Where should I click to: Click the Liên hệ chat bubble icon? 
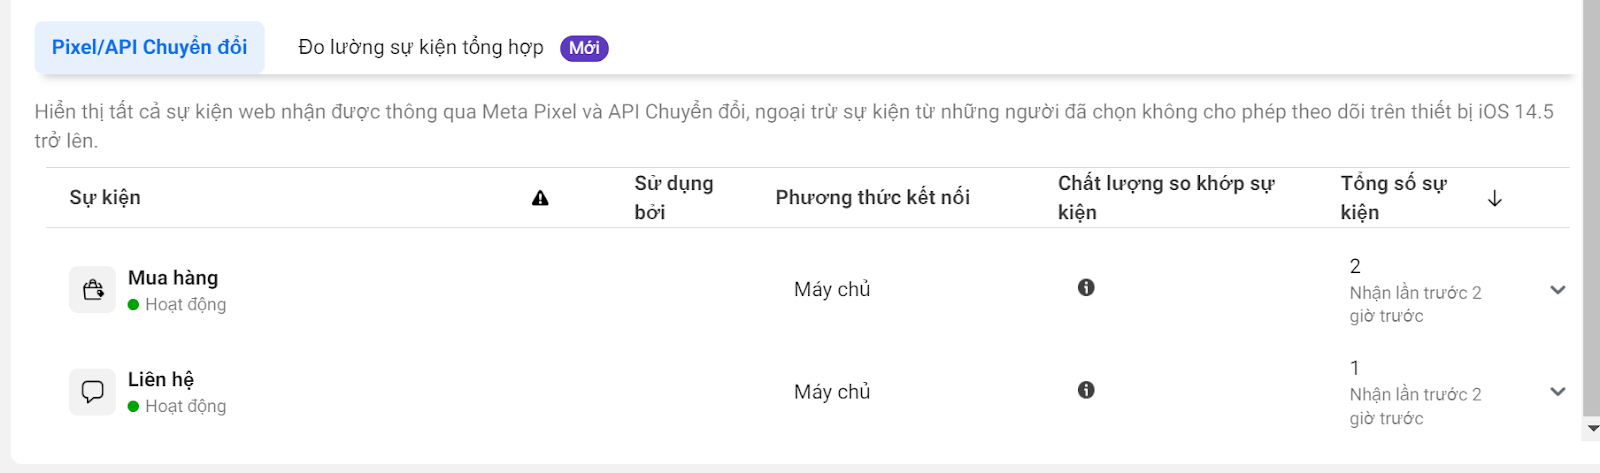(x=93, y=392)
